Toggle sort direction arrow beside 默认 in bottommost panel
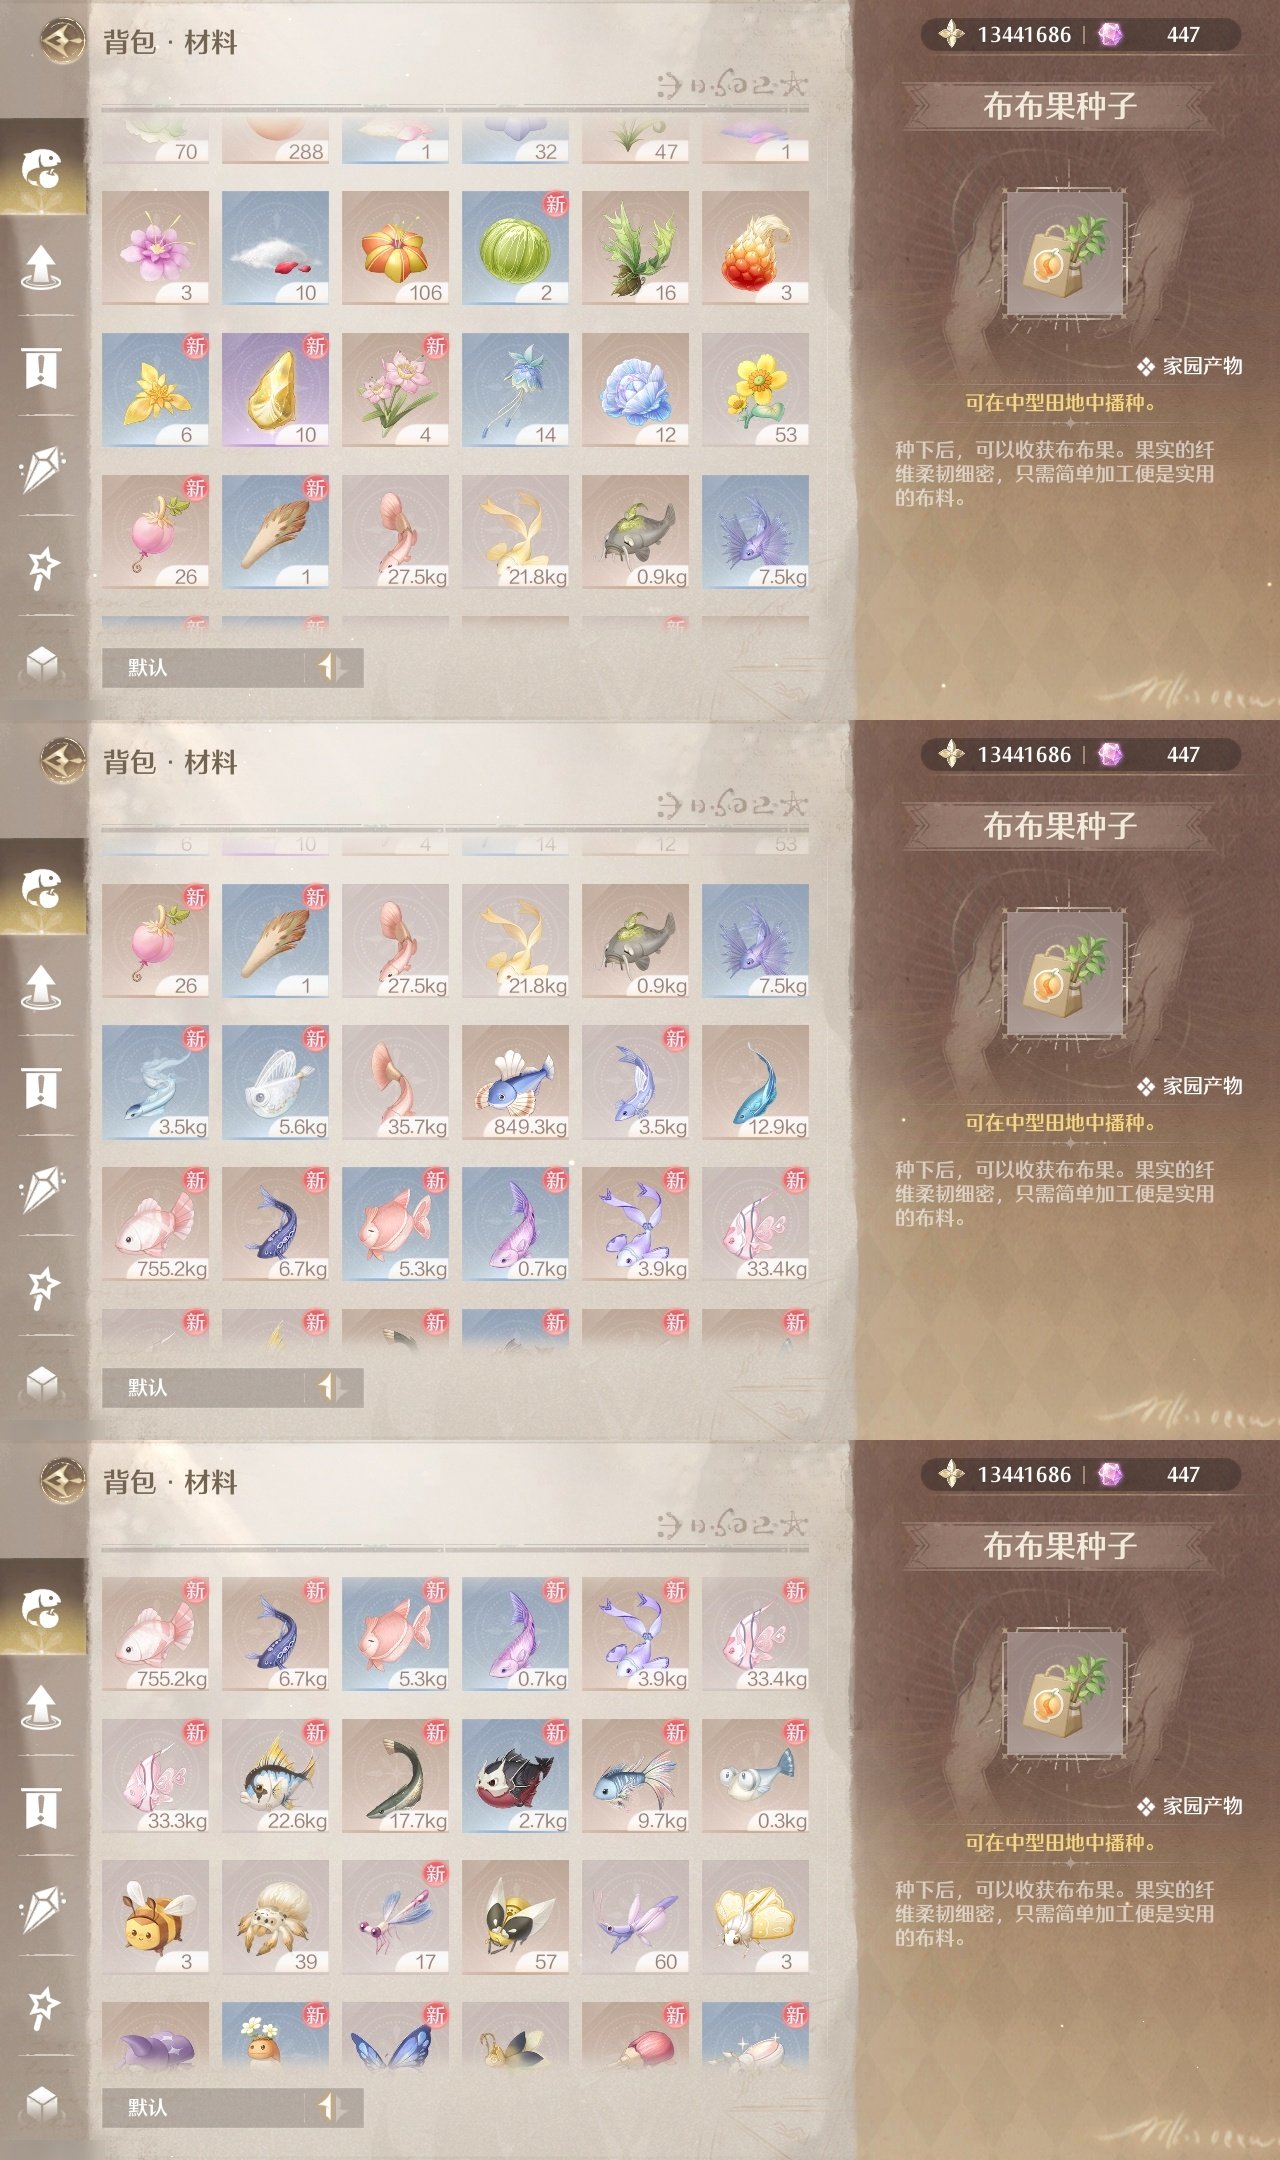 tap(333, 2107)
